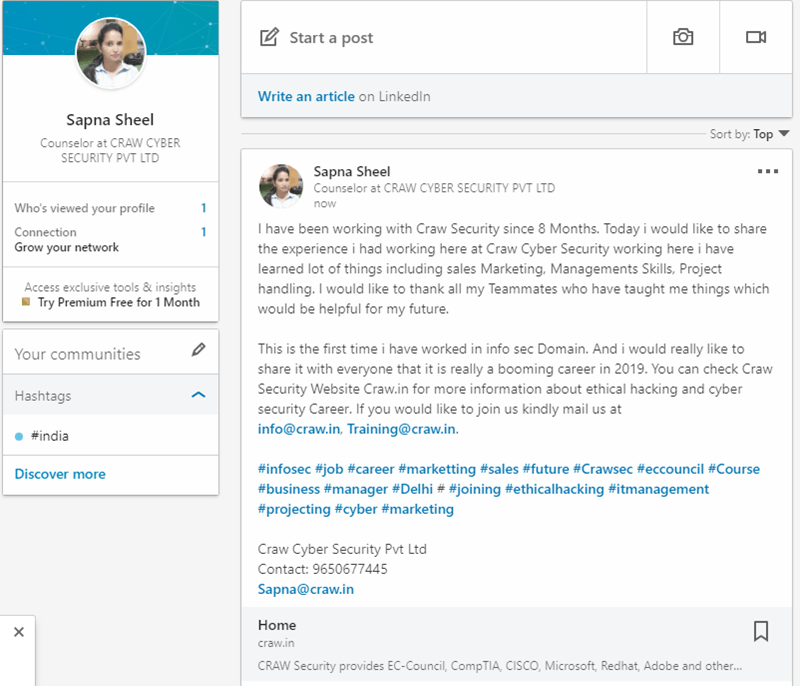Screen dimensions: 800x686
Task: Open the #infosec hashtag
Action: (x=284, y=469)
